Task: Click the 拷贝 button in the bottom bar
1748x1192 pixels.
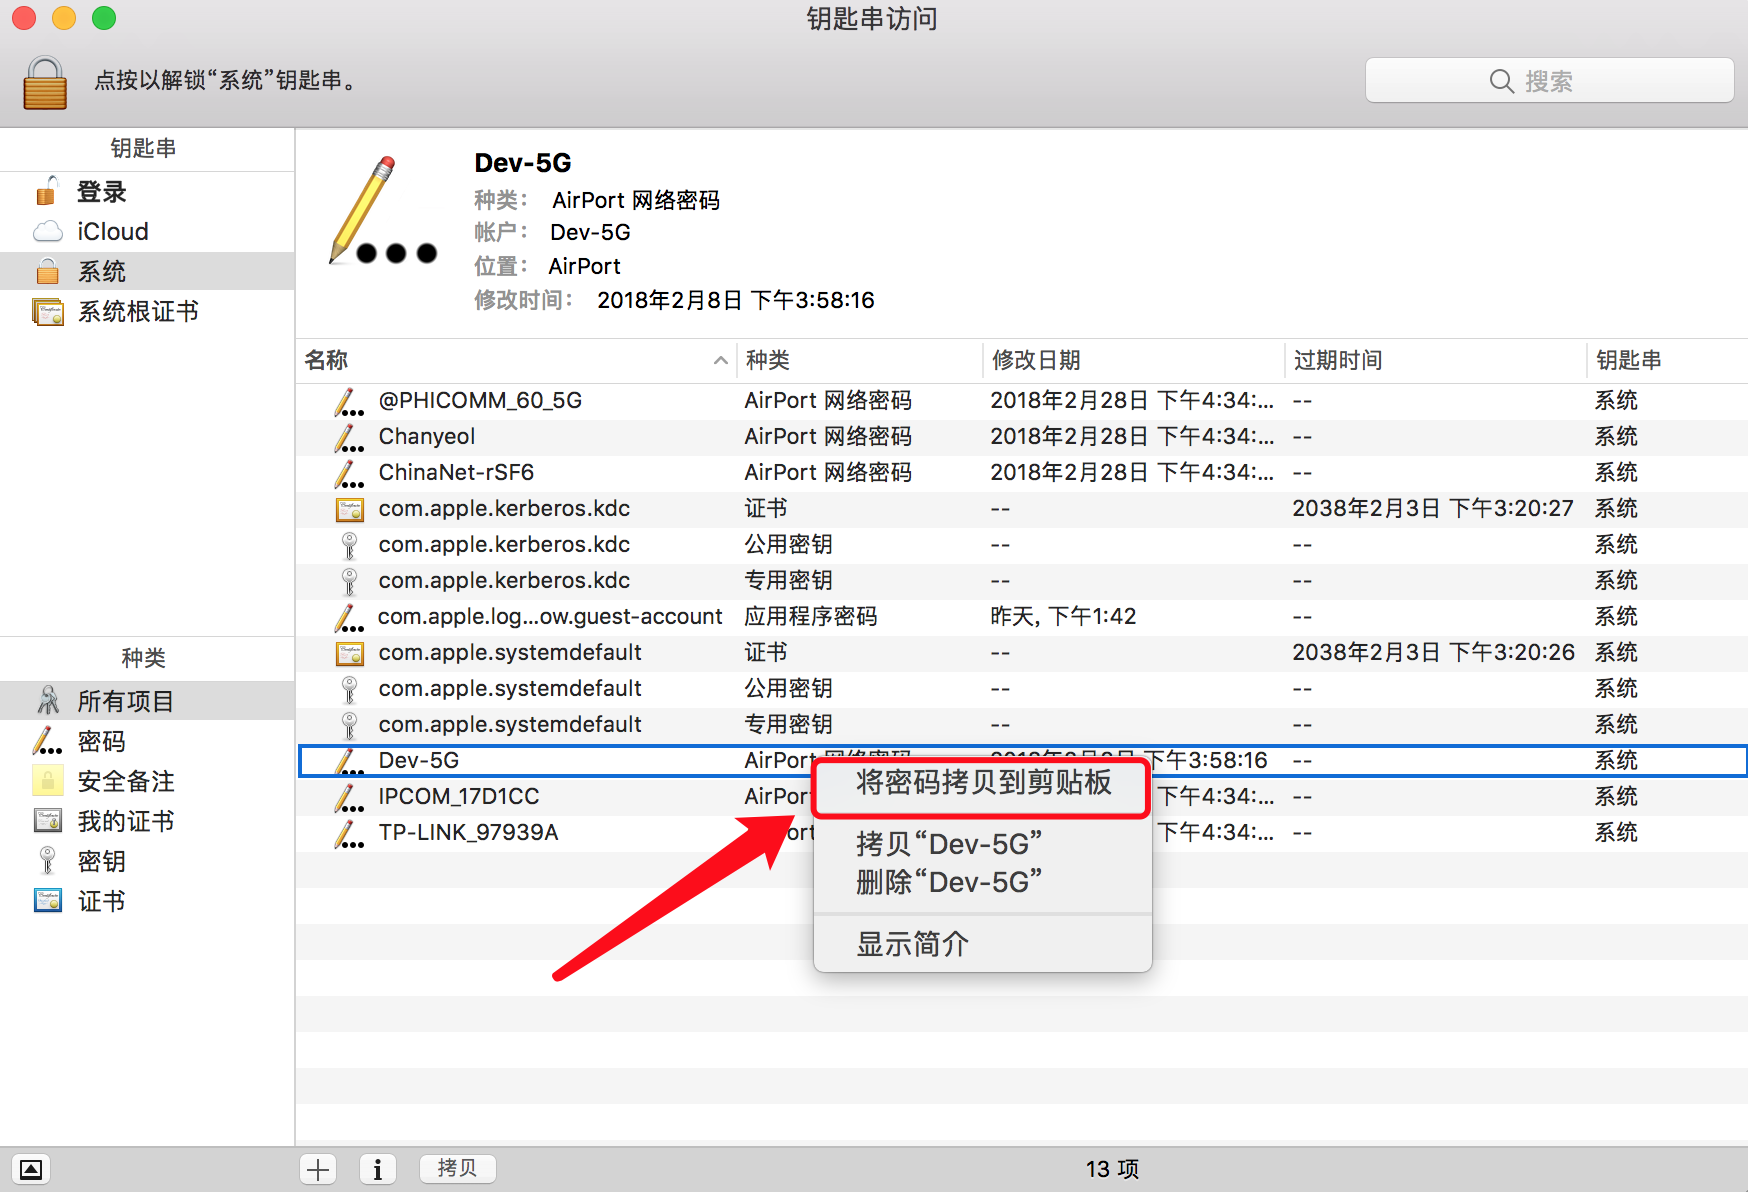Action: tap(457, 1168)
